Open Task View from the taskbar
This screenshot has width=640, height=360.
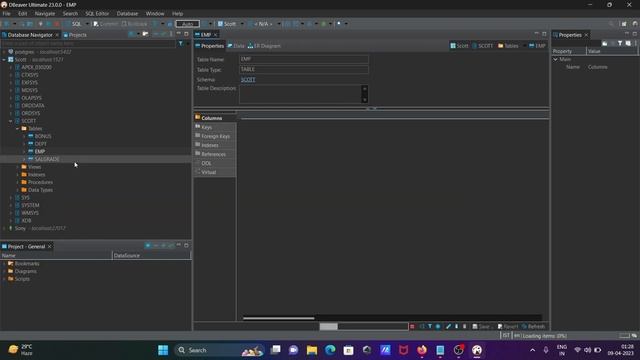click(x=276, y=350)
